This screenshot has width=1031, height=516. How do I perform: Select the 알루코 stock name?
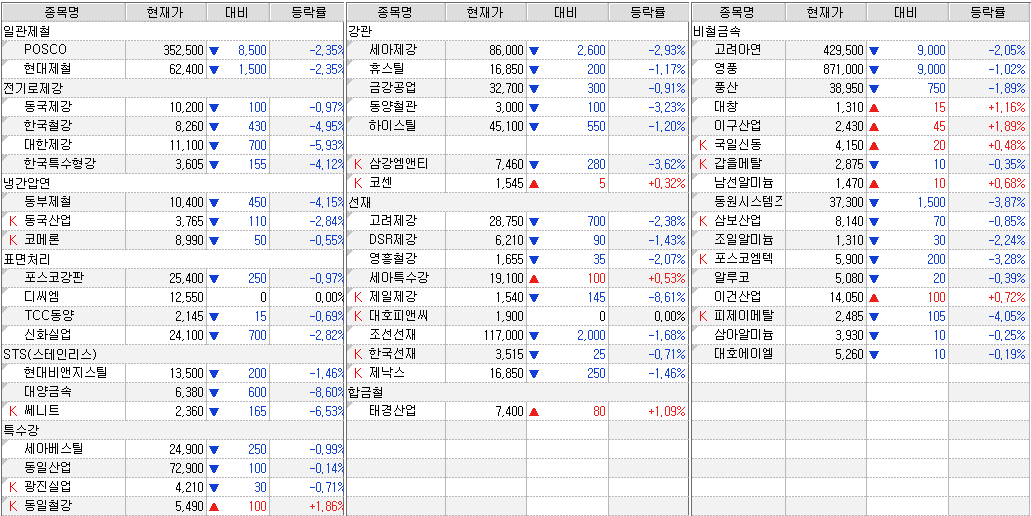tap(732, 279)
